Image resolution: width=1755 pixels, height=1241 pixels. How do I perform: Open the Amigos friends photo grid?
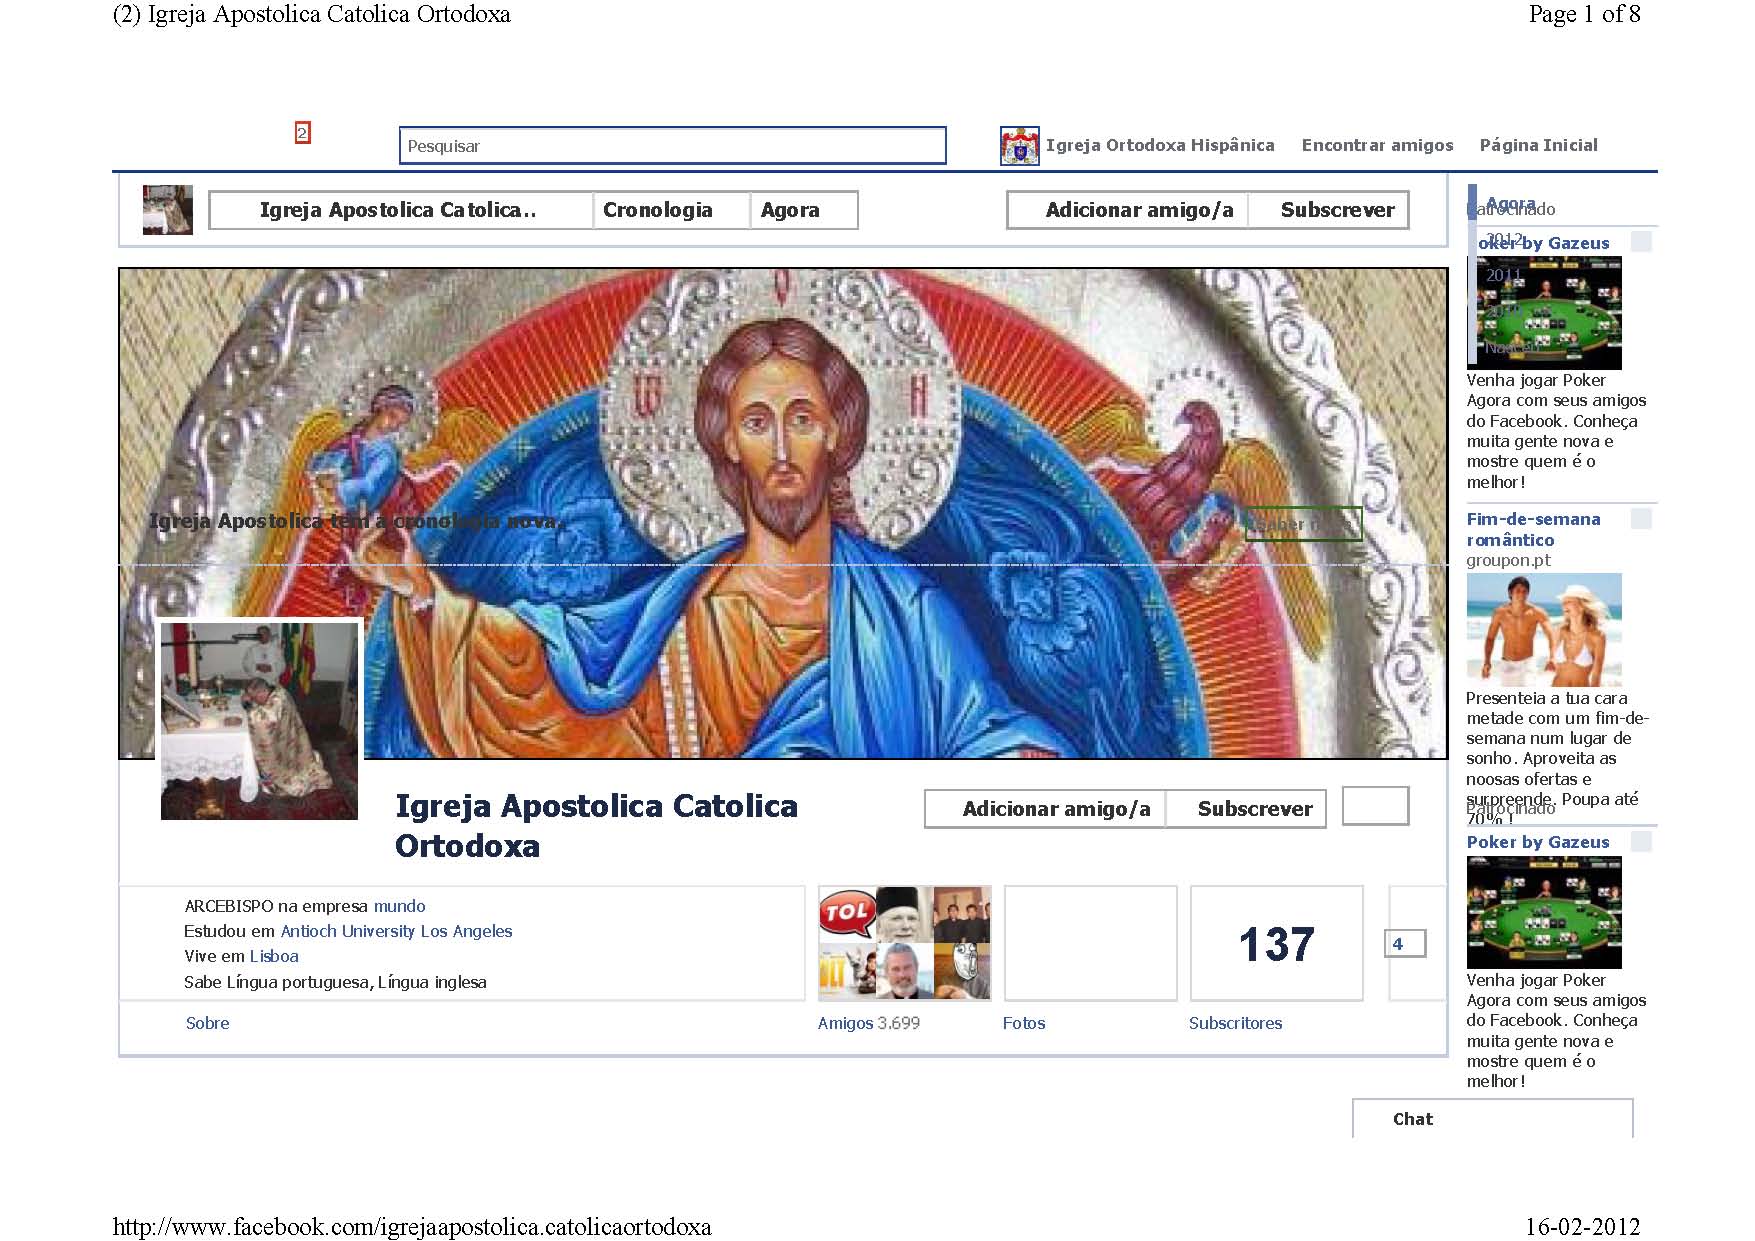pyautogui.click(x=904, y=942)
